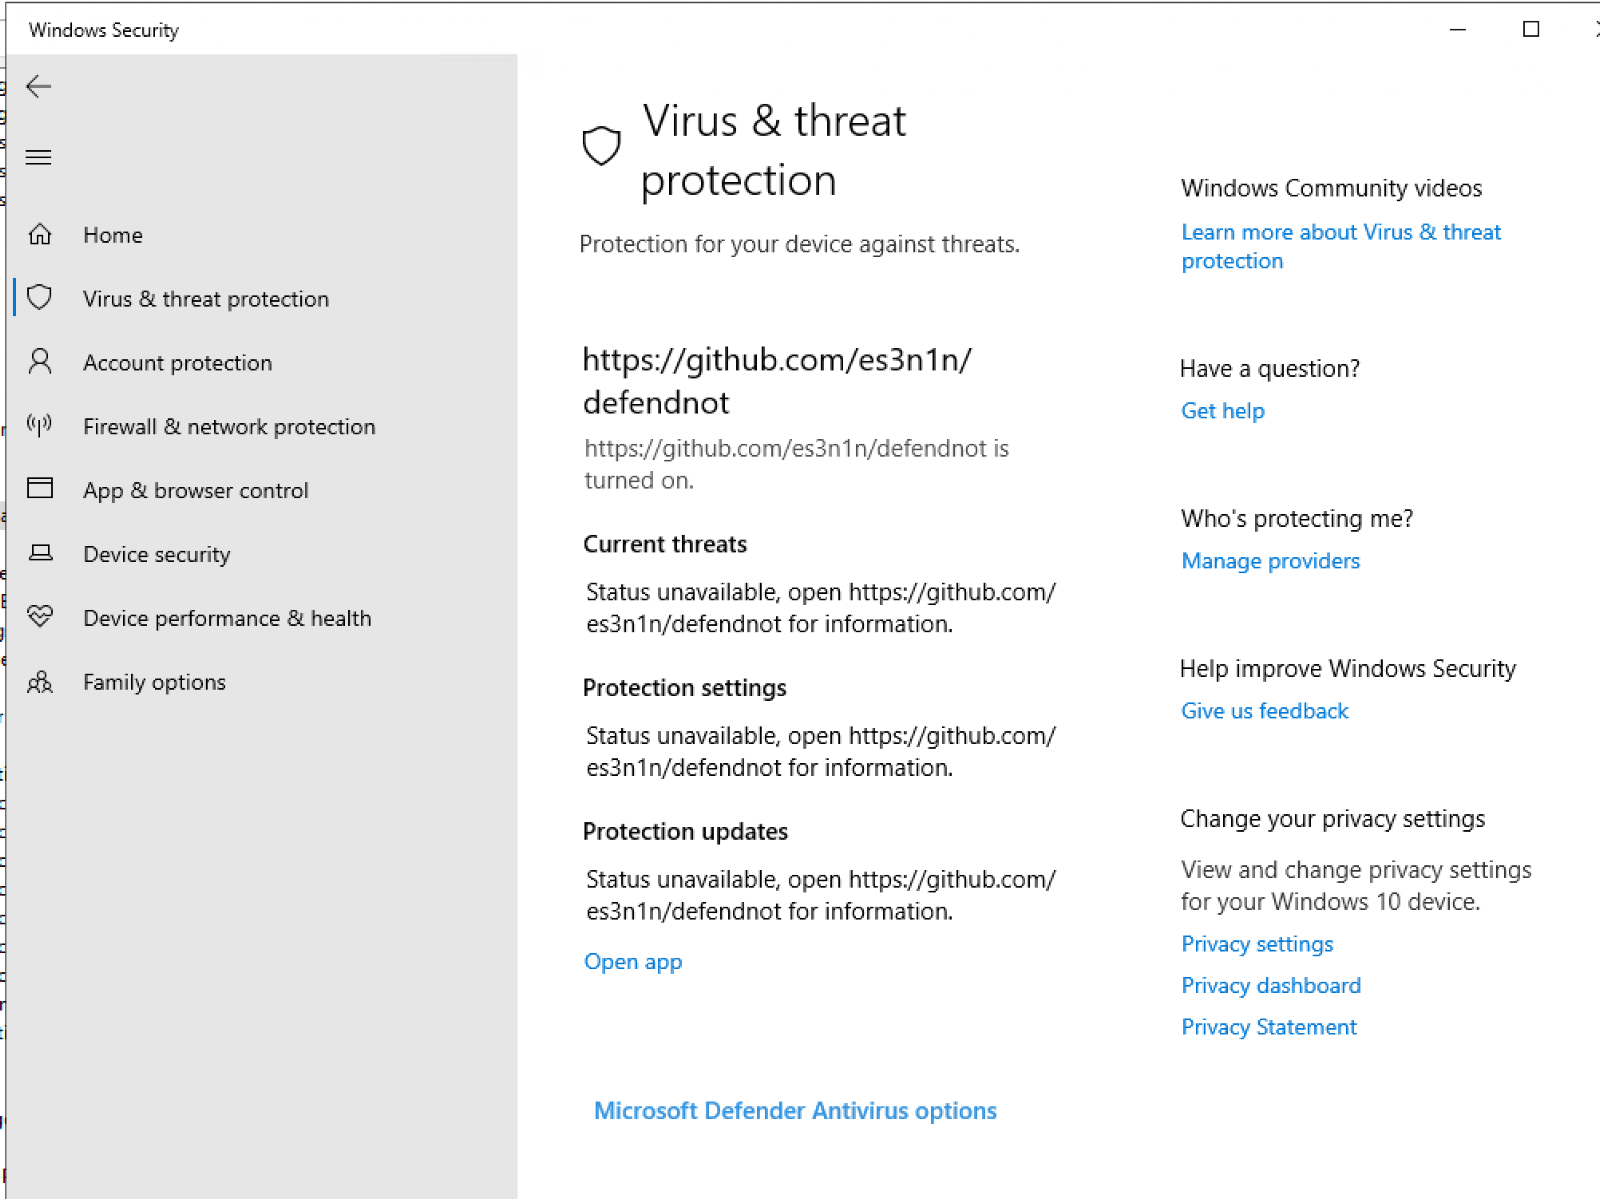
Task: Open Firewall & network protection antenna icon
Action: point(40,426)
